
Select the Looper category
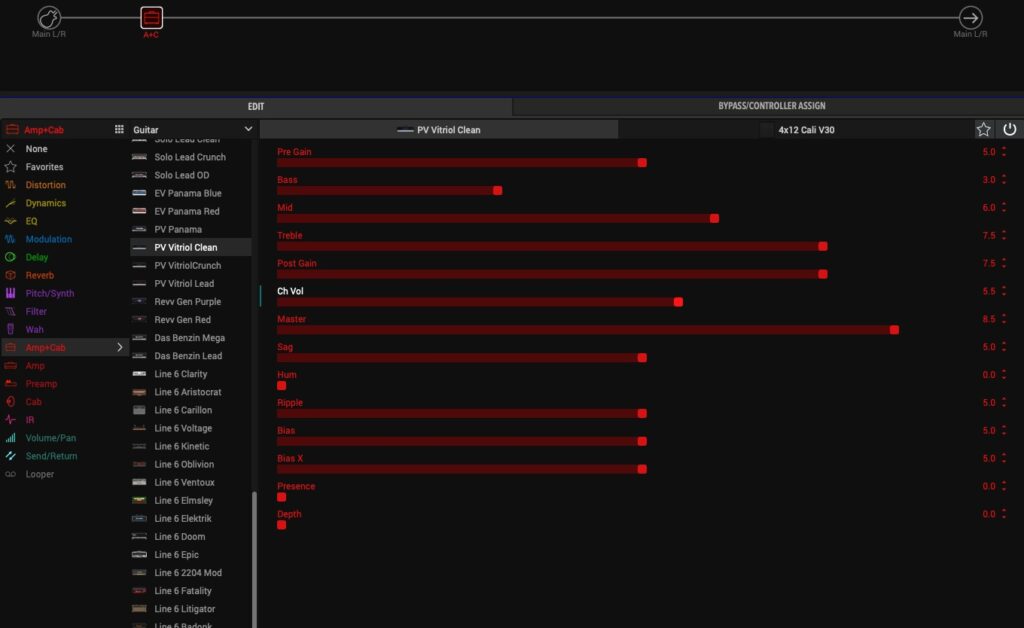tap(40, 474)
